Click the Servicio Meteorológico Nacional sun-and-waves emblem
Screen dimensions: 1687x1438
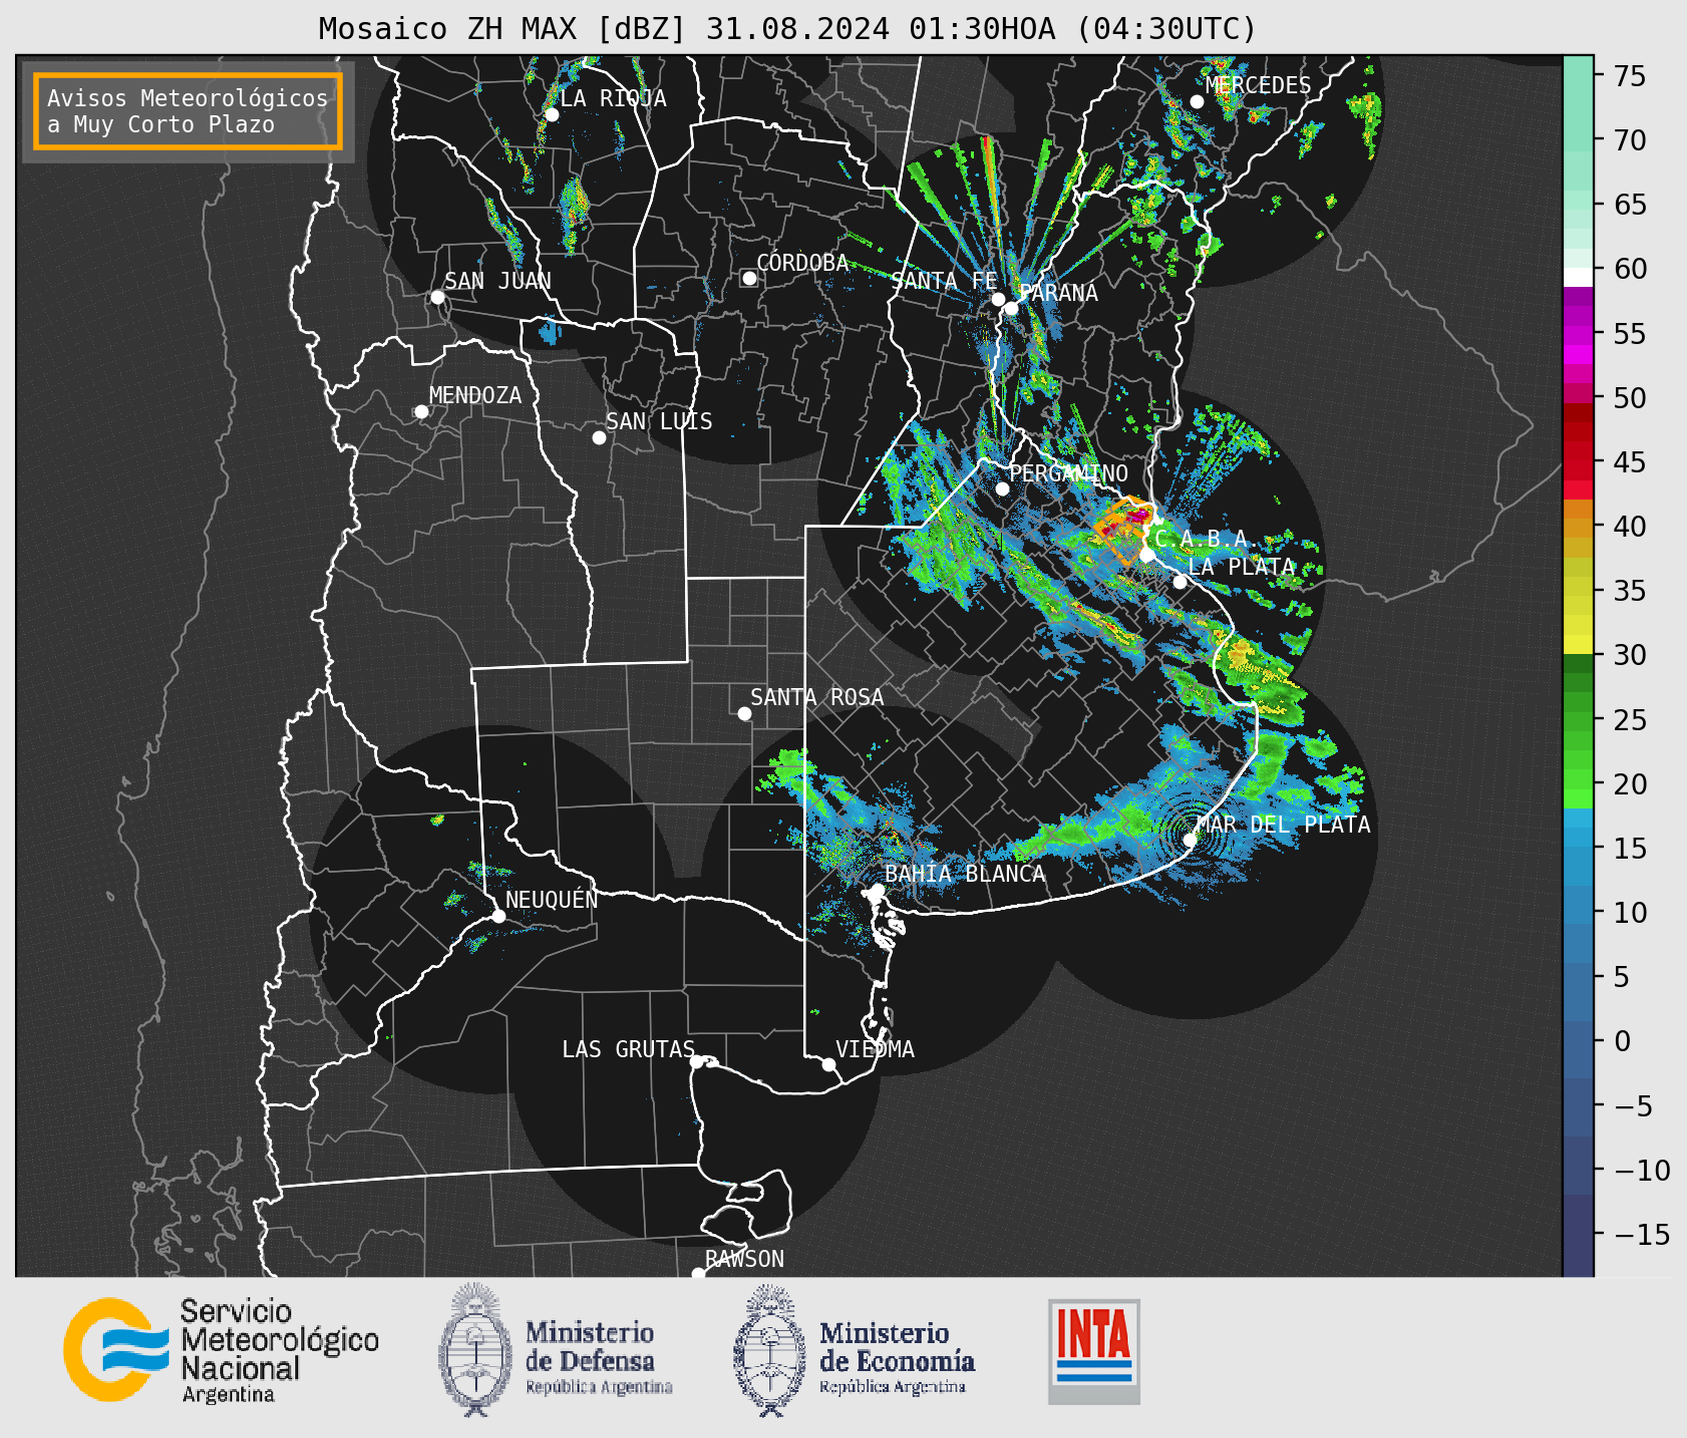pyautogui.click(x=117, y=1350)
